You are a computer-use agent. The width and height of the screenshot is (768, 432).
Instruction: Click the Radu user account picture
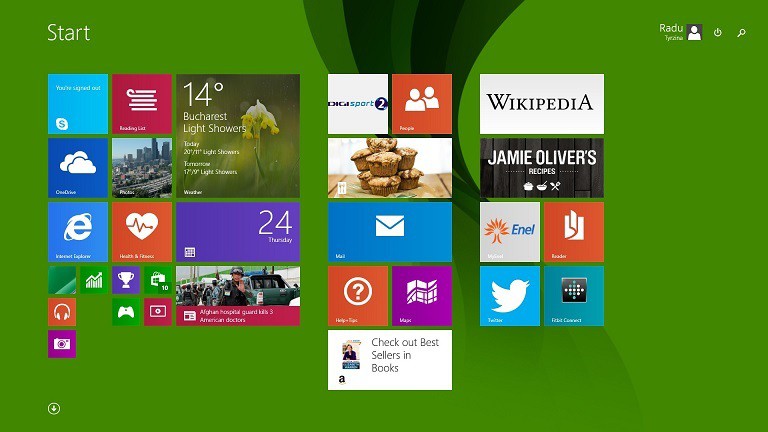pyautogui.click(x=695, y=32)
